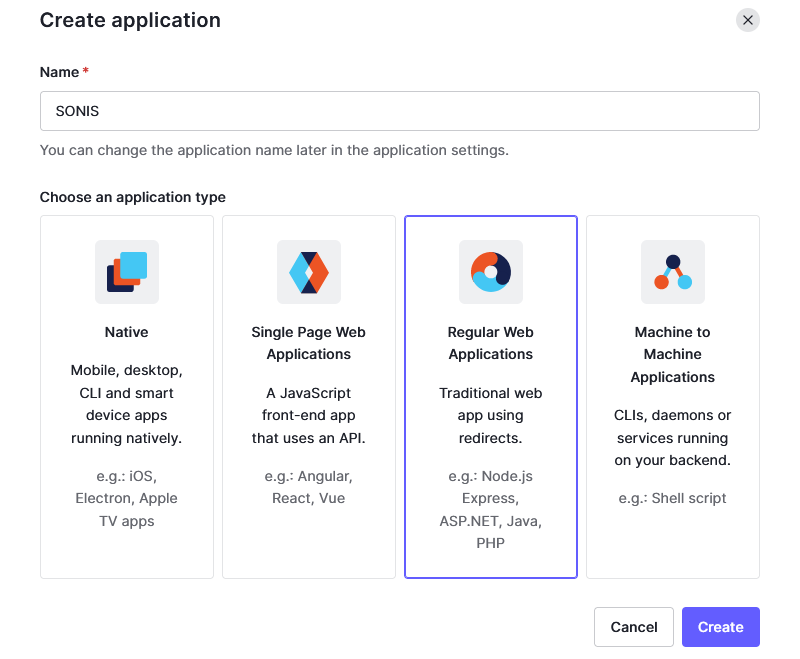Click the "A JavaScript front-end app" description
Image resolution: width=800 pixels, height=659 pixels.
pos(309,415)
